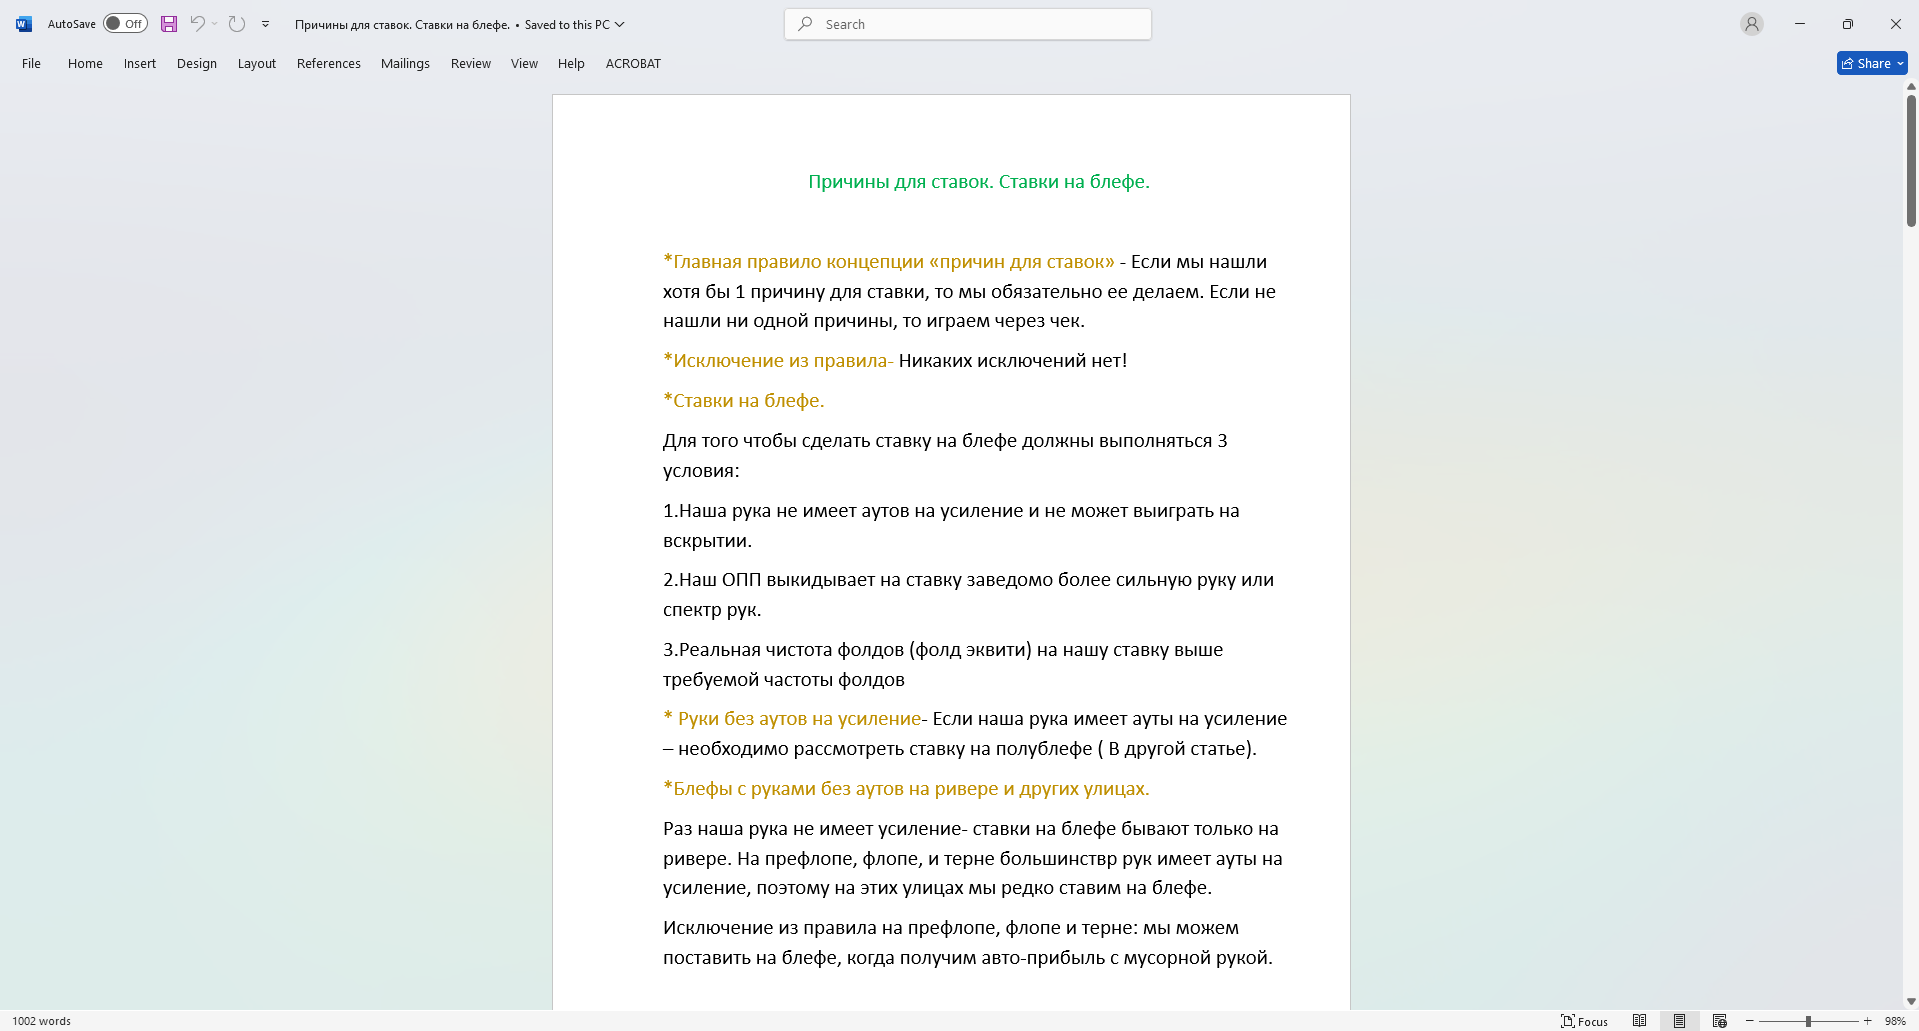The height and width of the screenshot is (1031, 1919).
Task: Click the zoom out minus button
Action: click(x=1750, y=1021)
